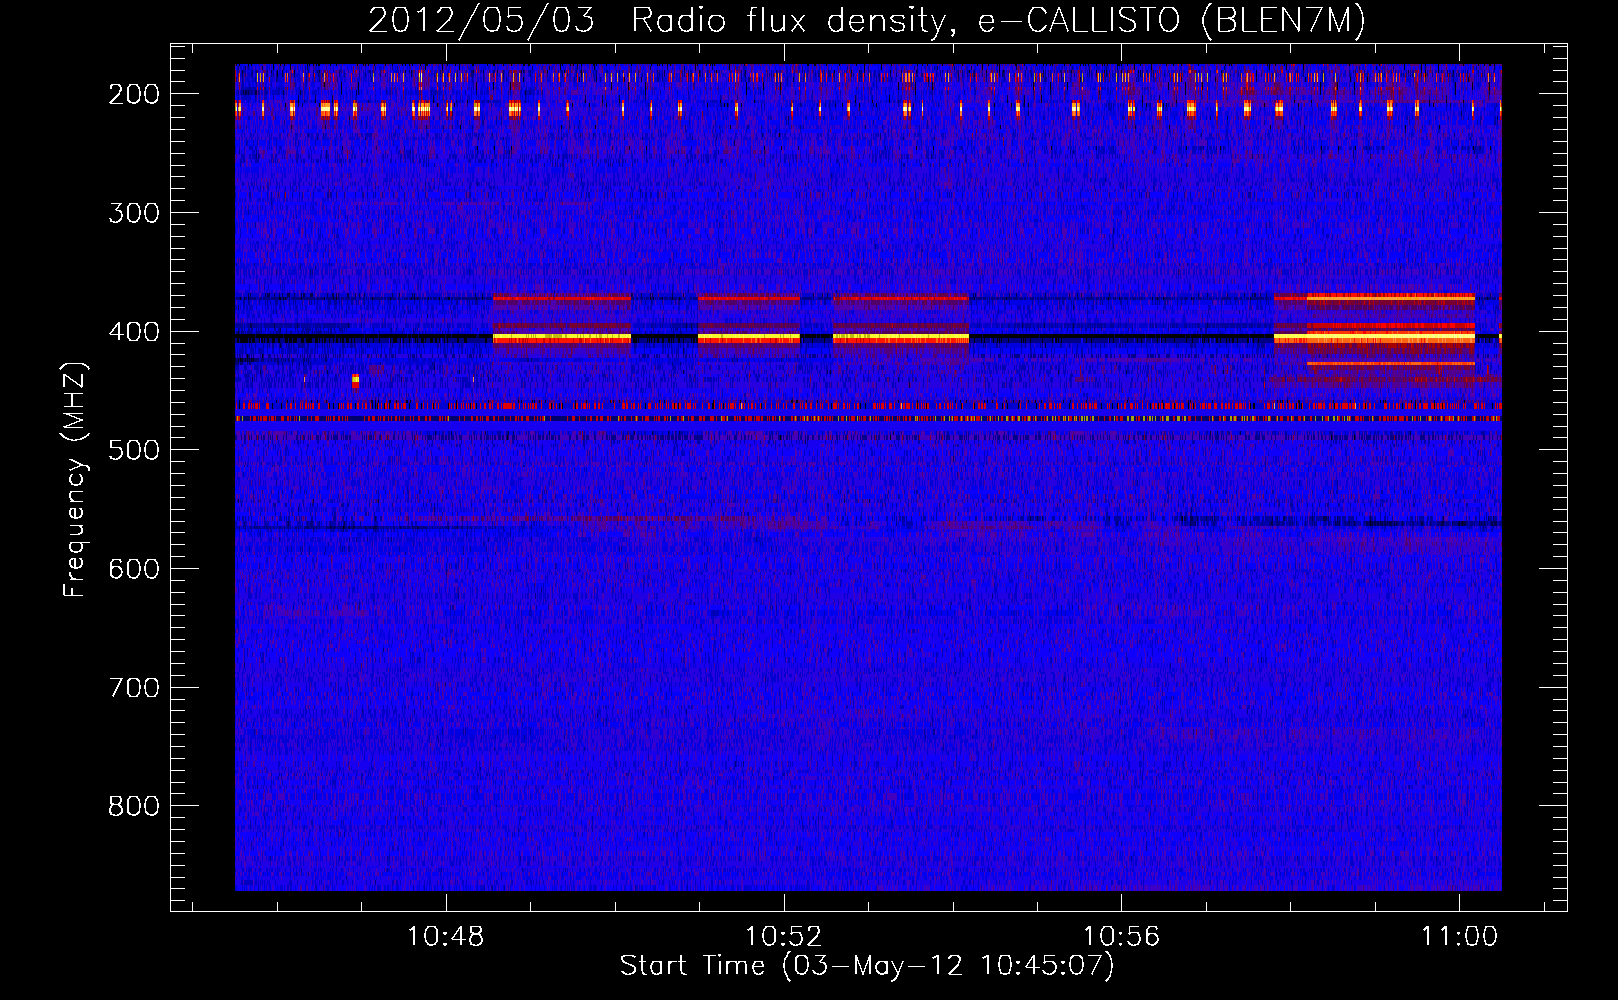The image size is (1618, 1000).
Task: Click the 200 frequency tick label
Action: [134, 94]
